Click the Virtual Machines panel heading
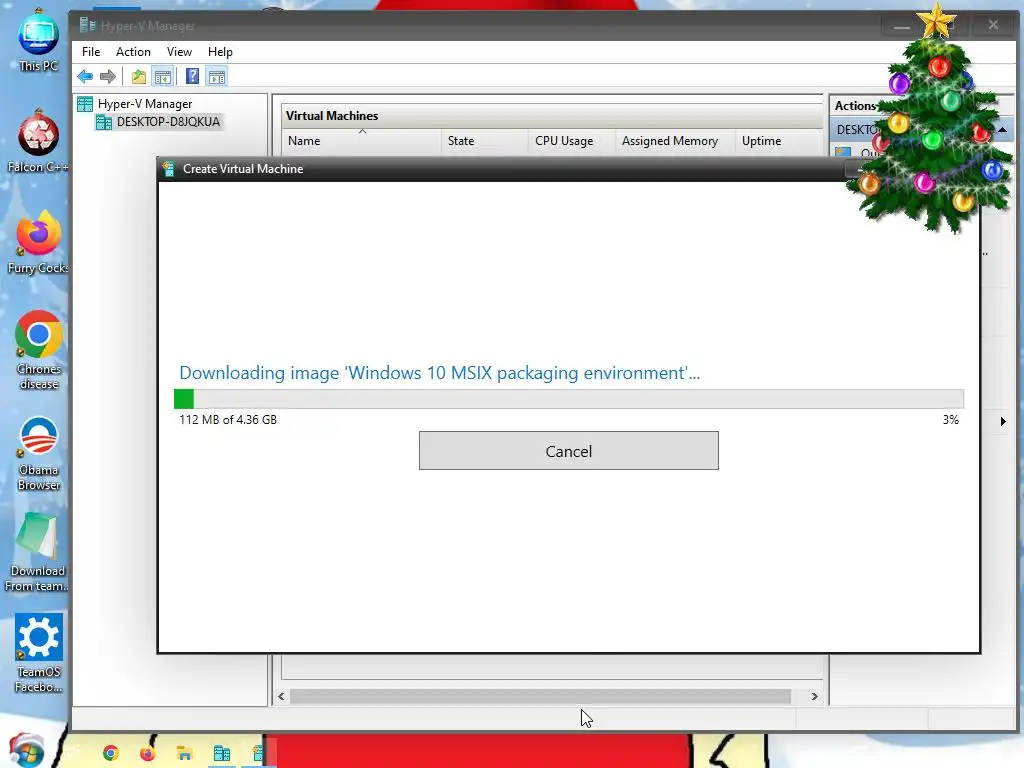Viewport: 1024px width, 768px height. coord(332,116)
